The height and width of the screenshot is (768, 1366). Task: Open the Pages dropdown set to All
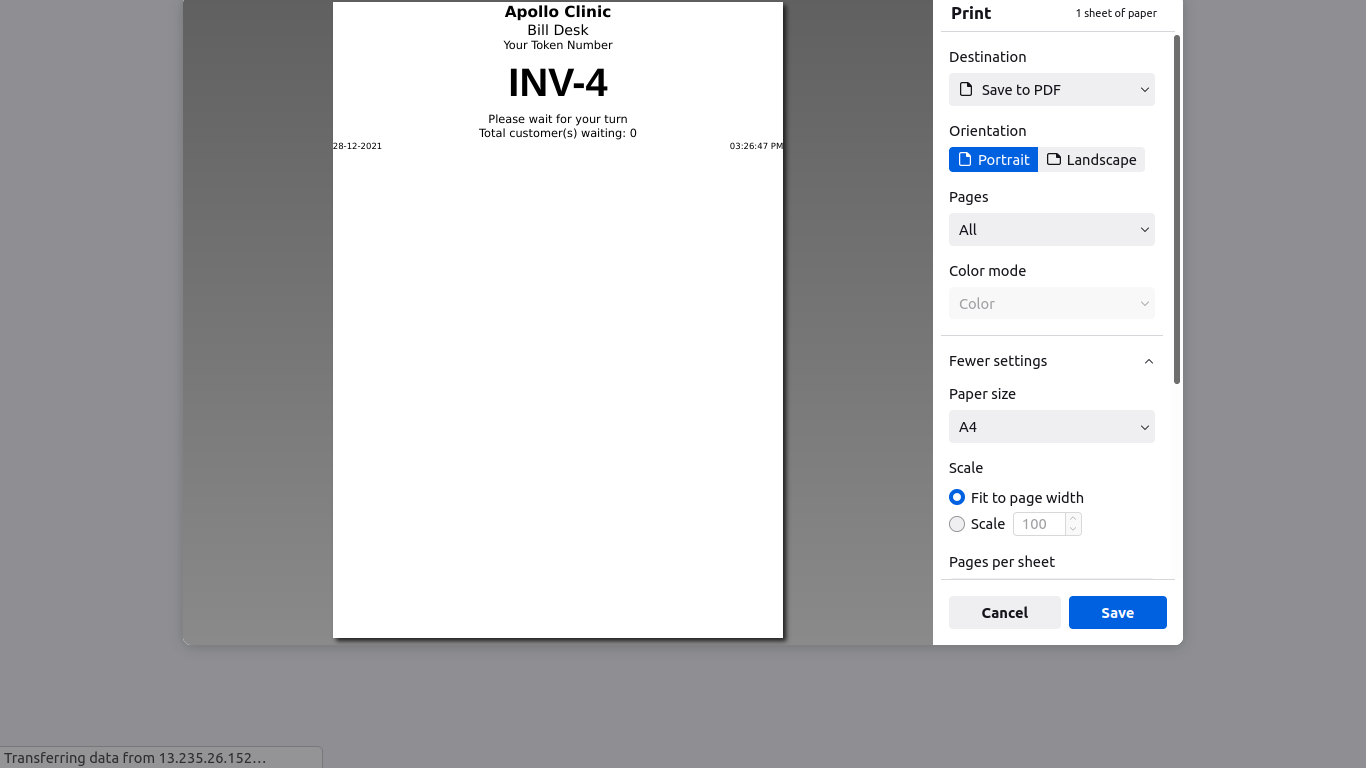1051,230
